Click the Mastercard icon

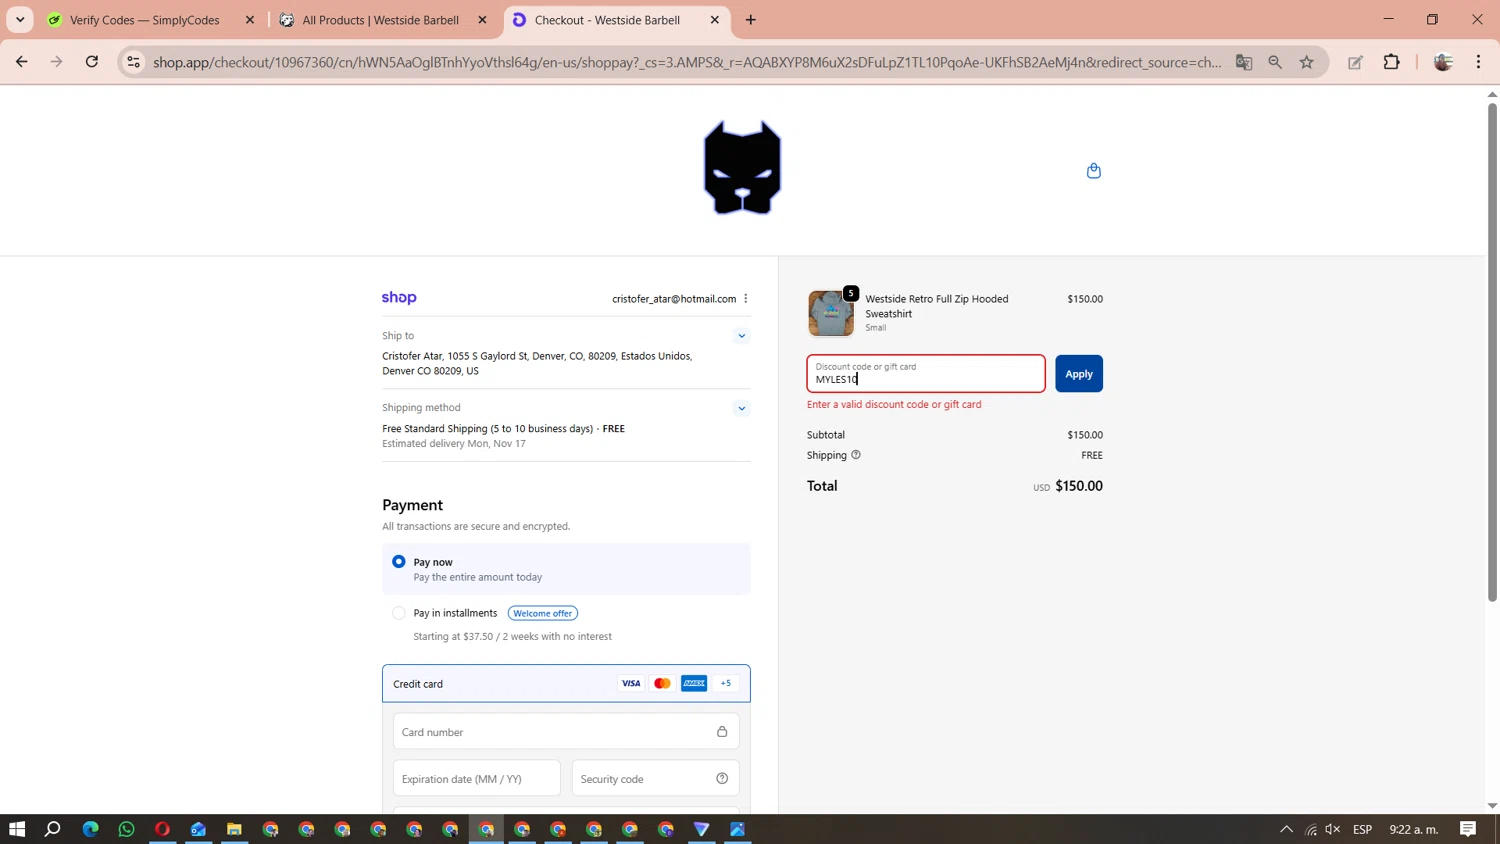[x=662, y=684]
